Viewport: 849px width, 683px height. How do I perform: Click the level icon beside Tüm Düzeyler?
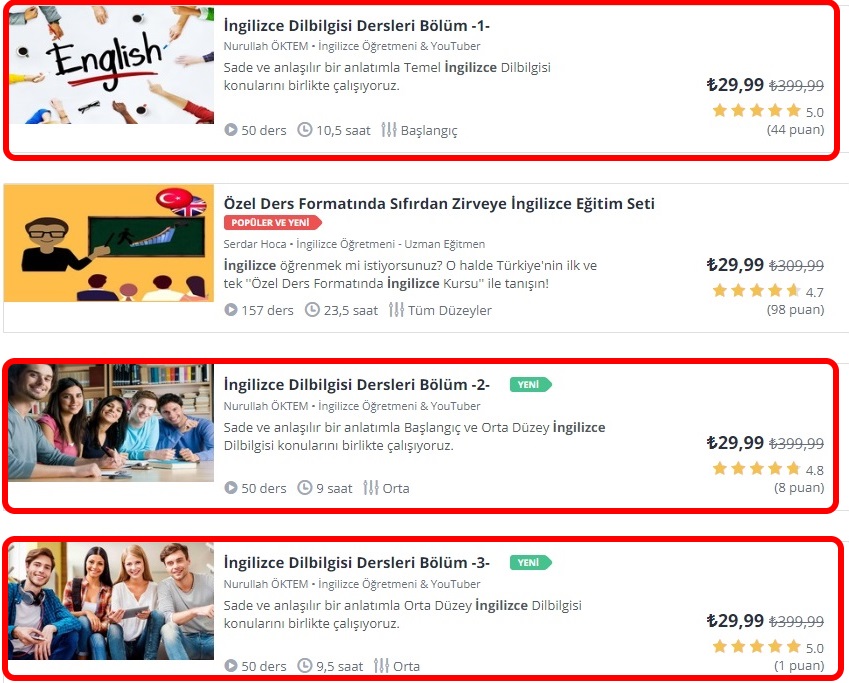(396, 310)
